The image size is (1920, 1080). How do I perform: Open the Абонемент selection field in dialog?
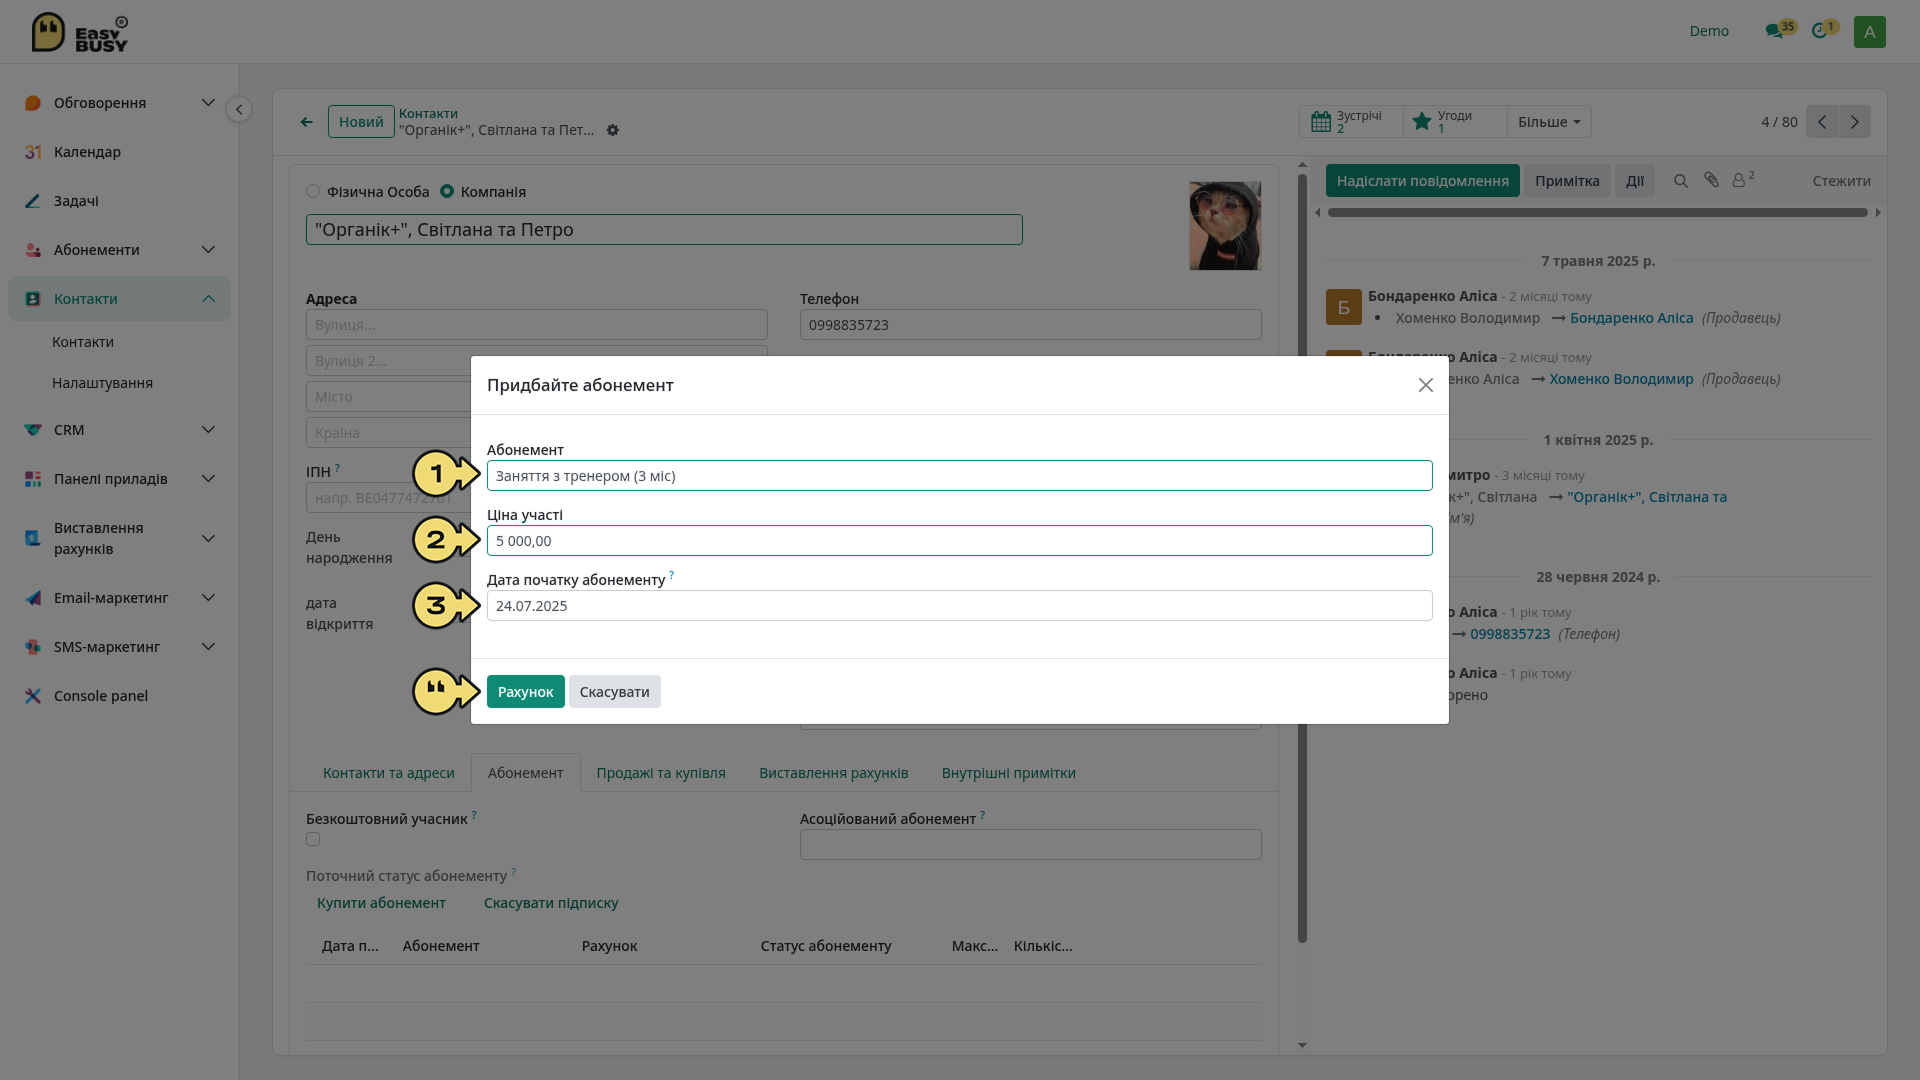click(959, 476)
